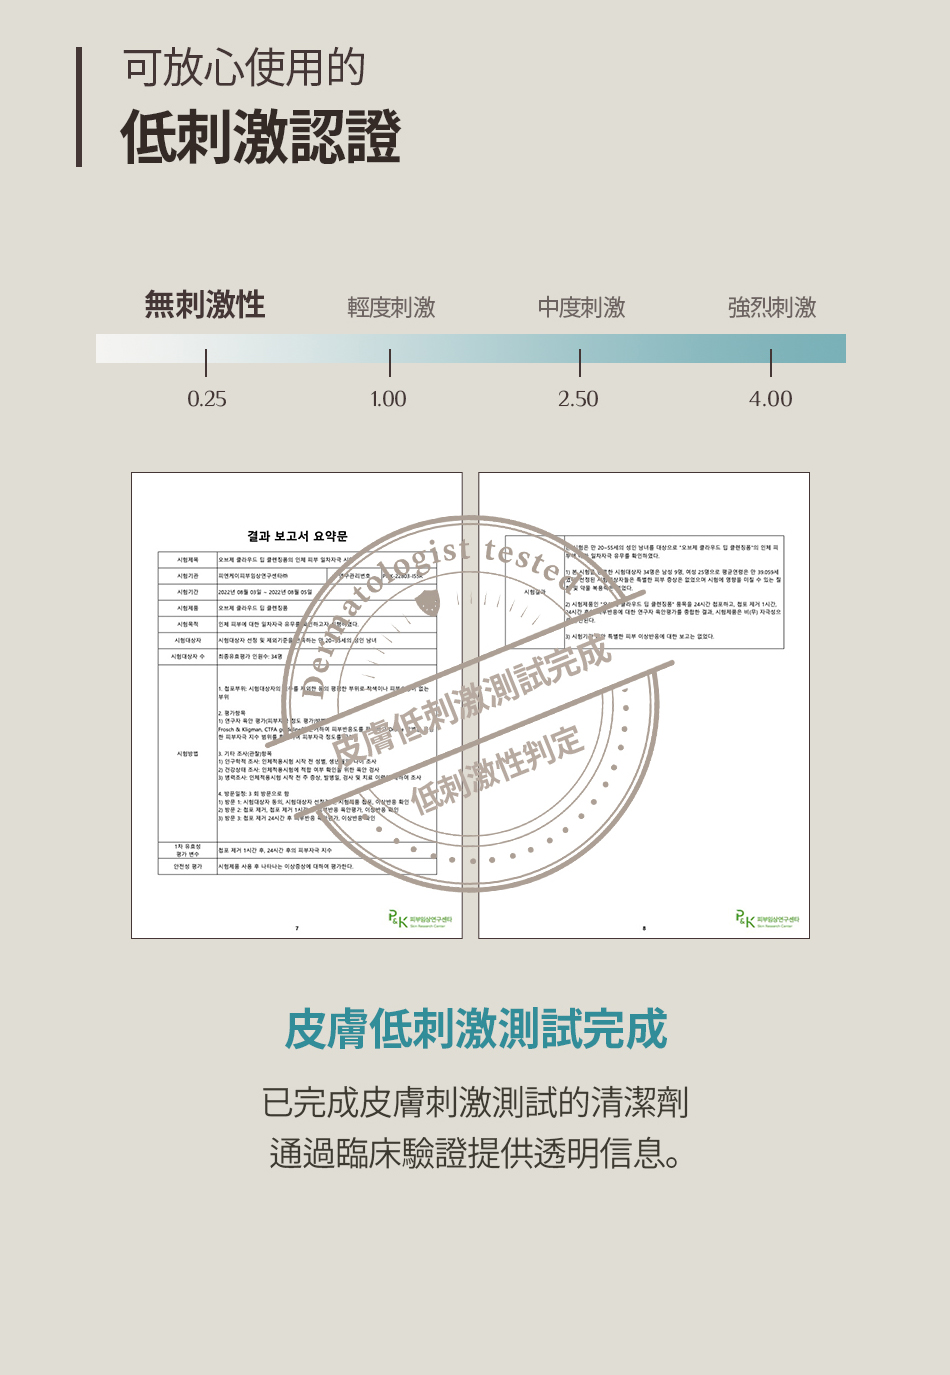Click the 2.50 scale value
Screen dimensions: 950x1375
tap(578, 399)
